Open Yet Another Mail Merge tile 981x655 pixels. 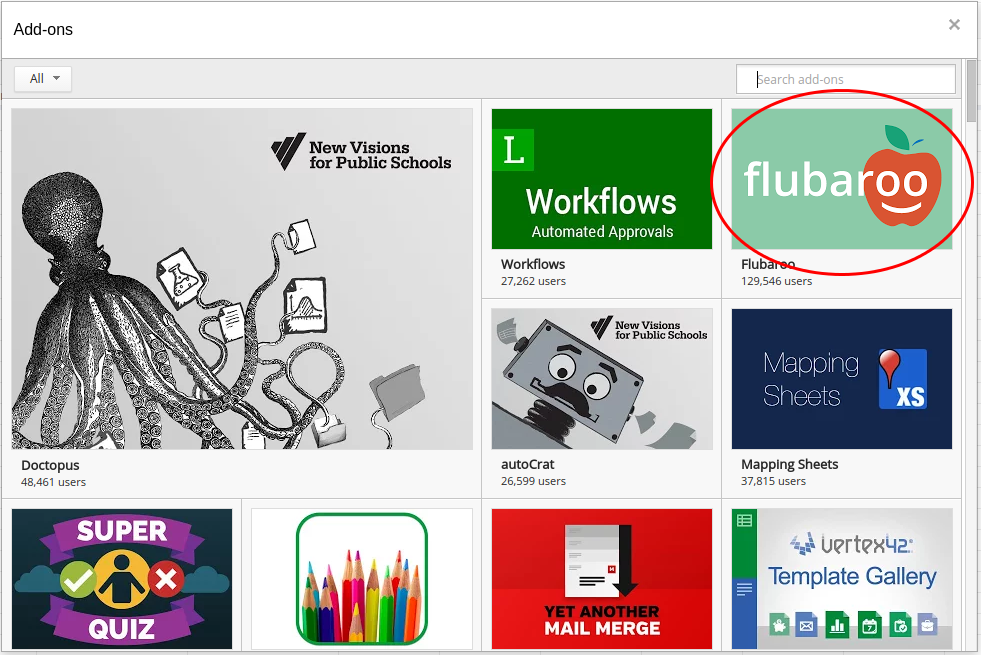602,579
